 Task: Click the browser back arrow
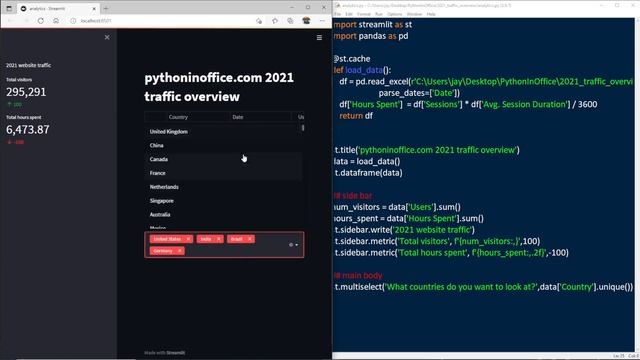(11, 21)
